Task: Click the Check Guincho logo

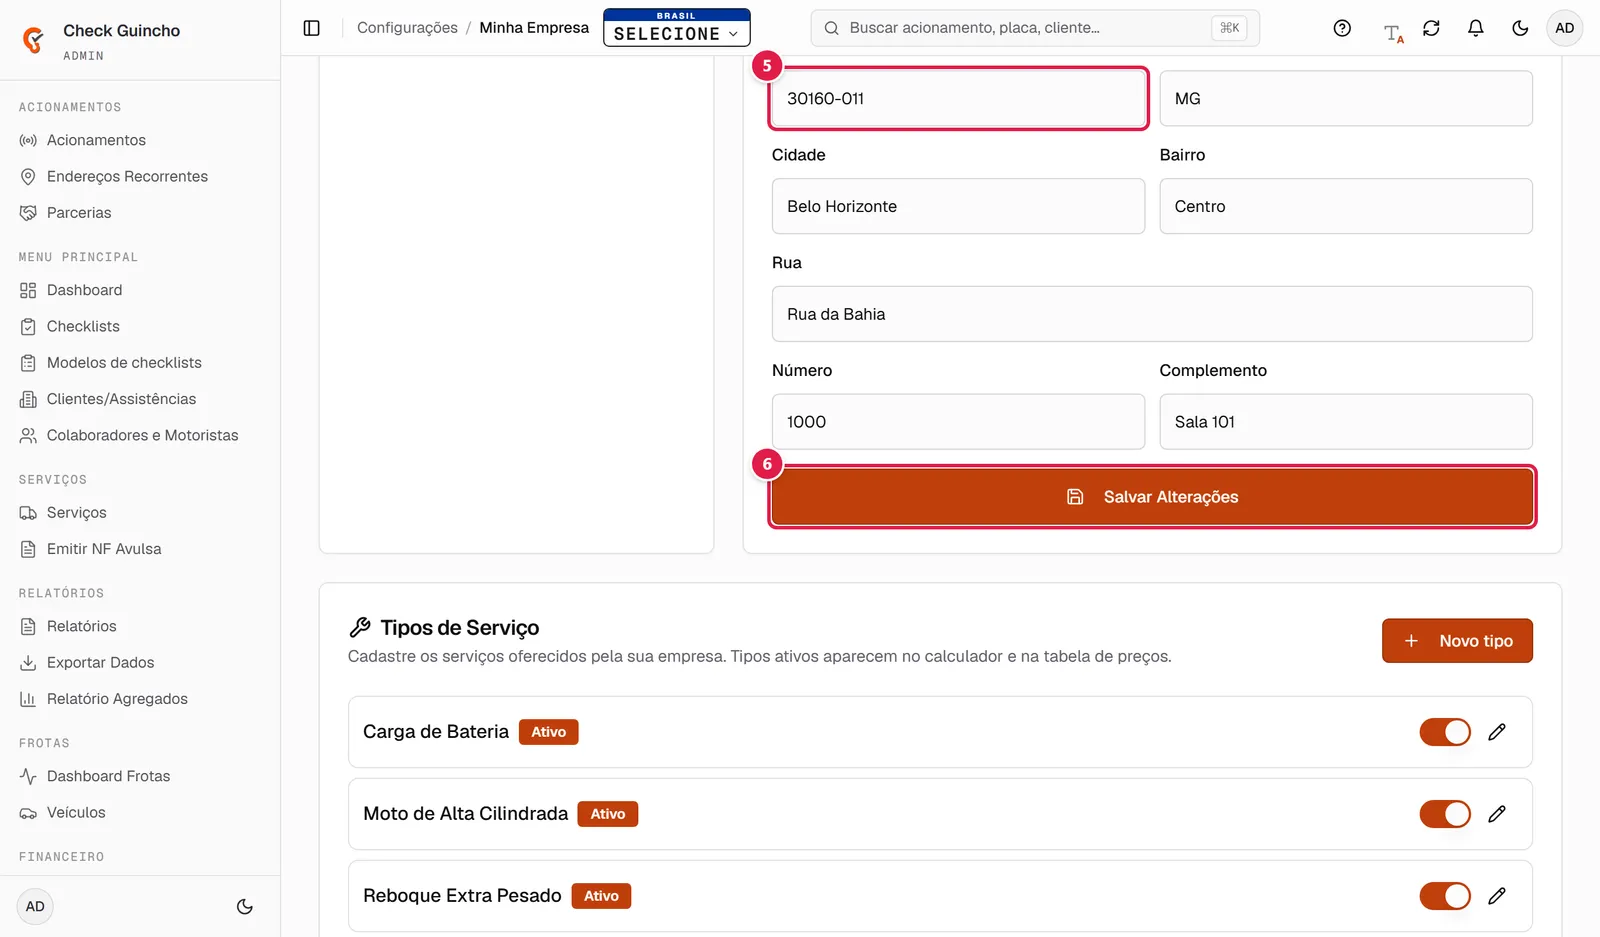Action: tap(33, 40)
